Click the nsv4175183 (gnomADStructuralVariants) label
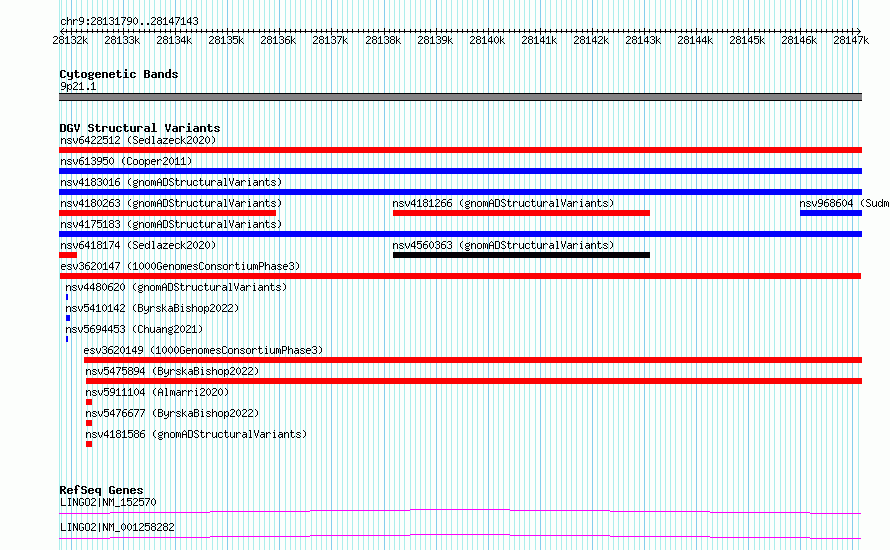 171,224
